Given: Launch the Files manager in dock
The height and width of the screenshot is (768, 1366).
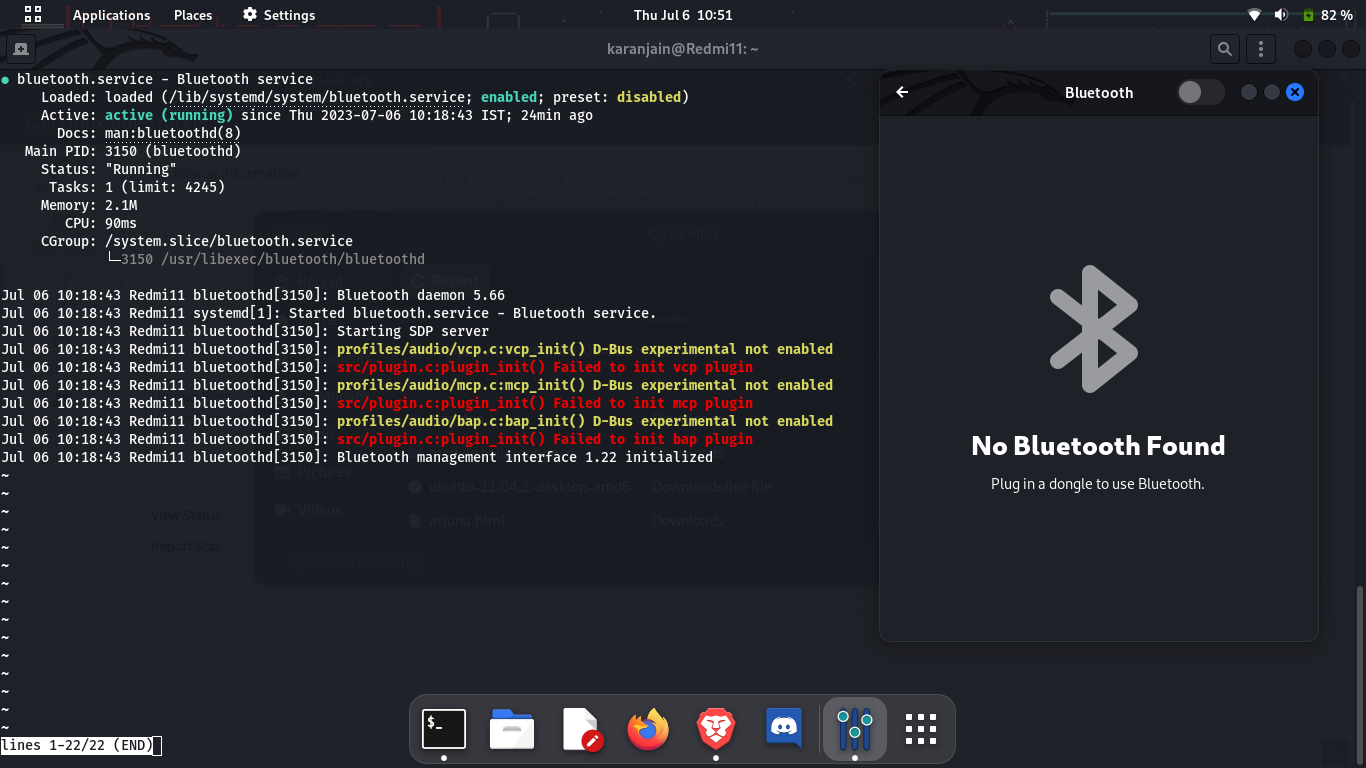Looking at the screenshot, I should (512, 729).
